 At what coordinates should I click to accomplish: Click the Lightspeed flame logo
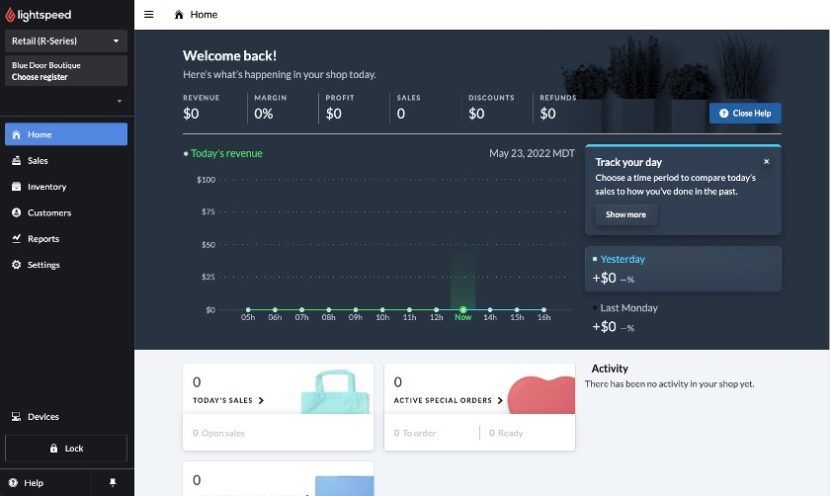(x=10, y=15)
